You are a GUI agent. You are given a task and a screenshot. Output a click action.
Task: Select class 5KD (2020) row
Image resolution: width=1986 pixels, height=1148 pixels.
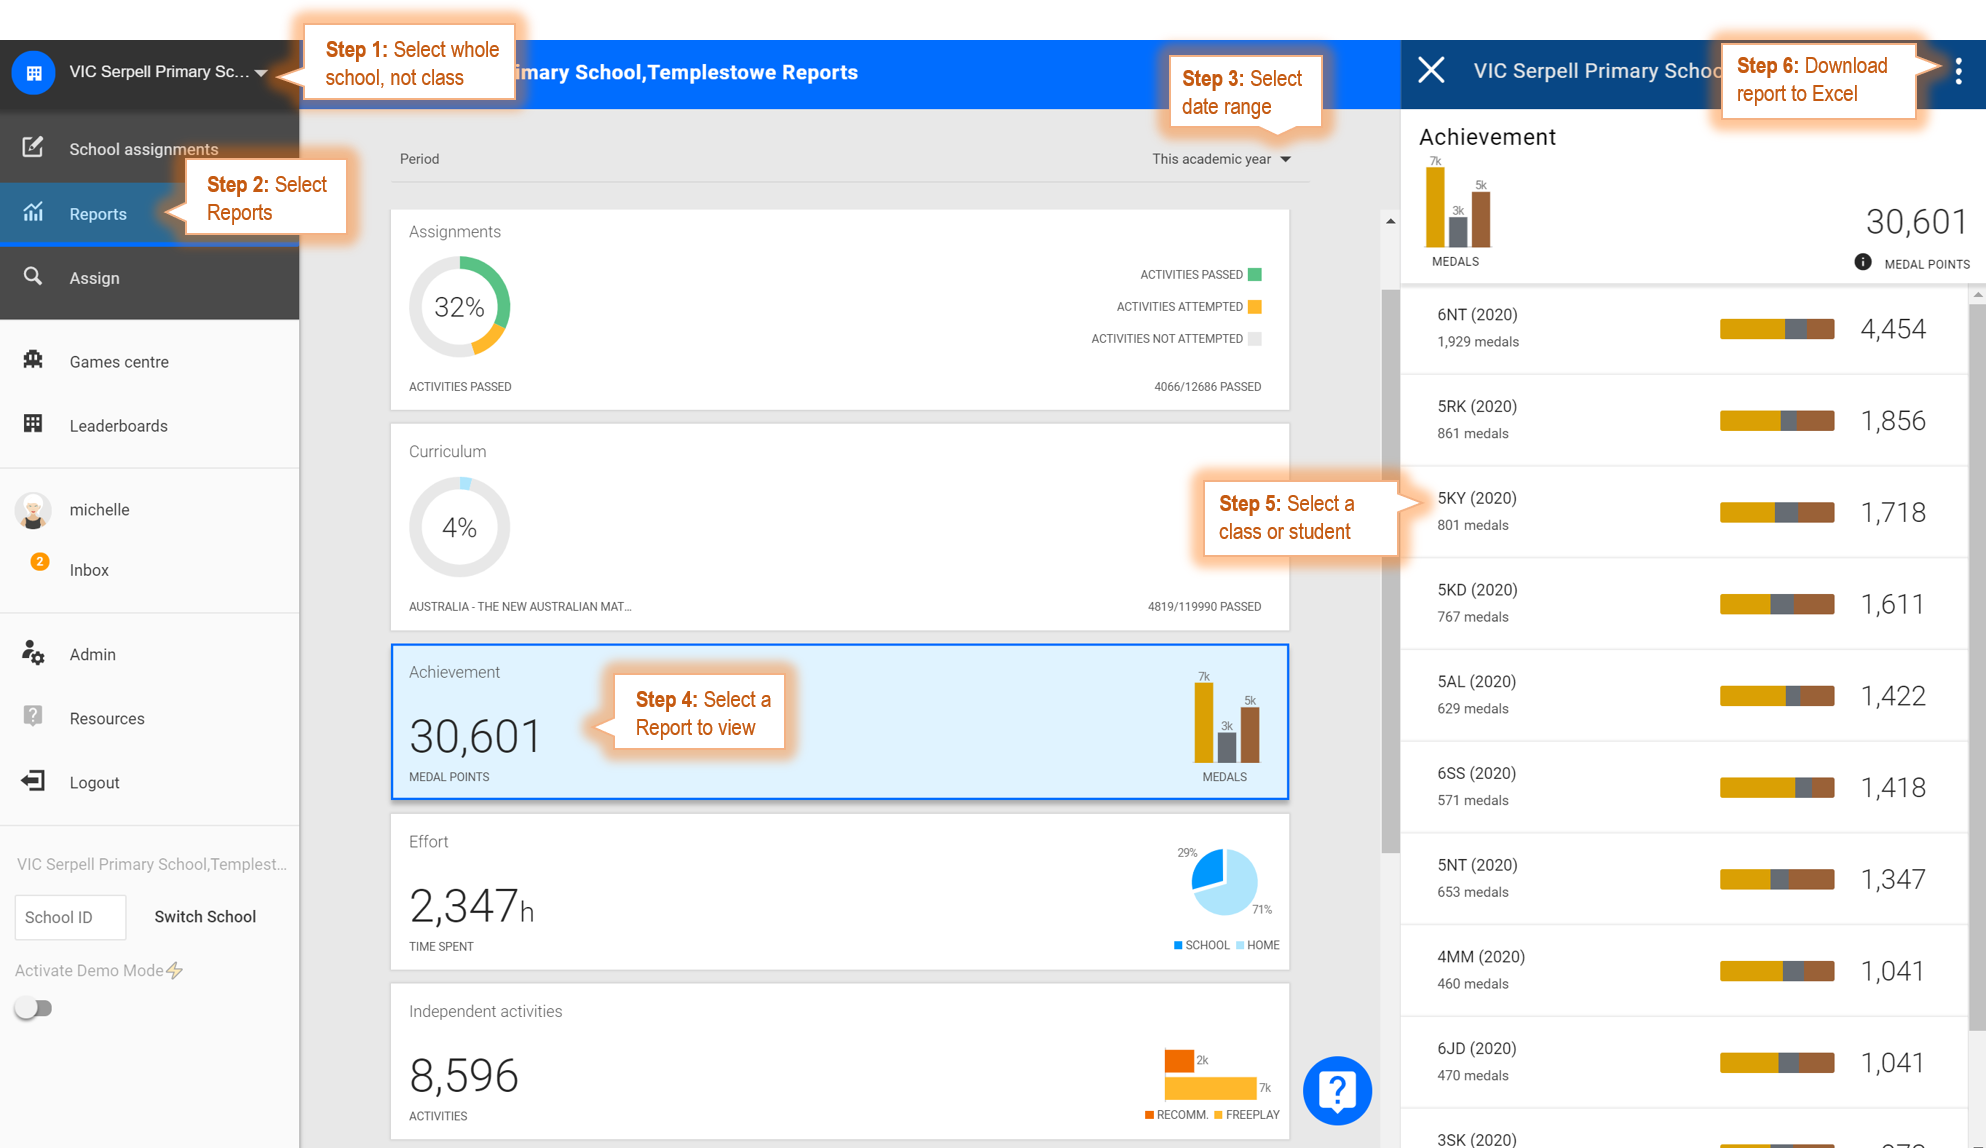pyautogui.click(x=1684, y=604)
